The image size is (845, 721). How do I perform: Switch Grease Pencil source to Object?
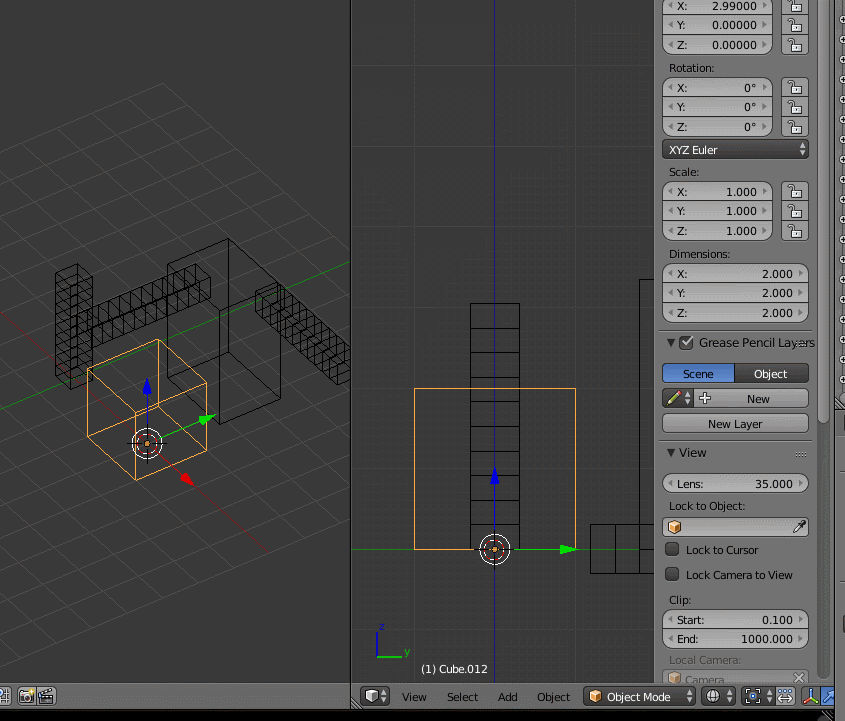coord(773,373)
